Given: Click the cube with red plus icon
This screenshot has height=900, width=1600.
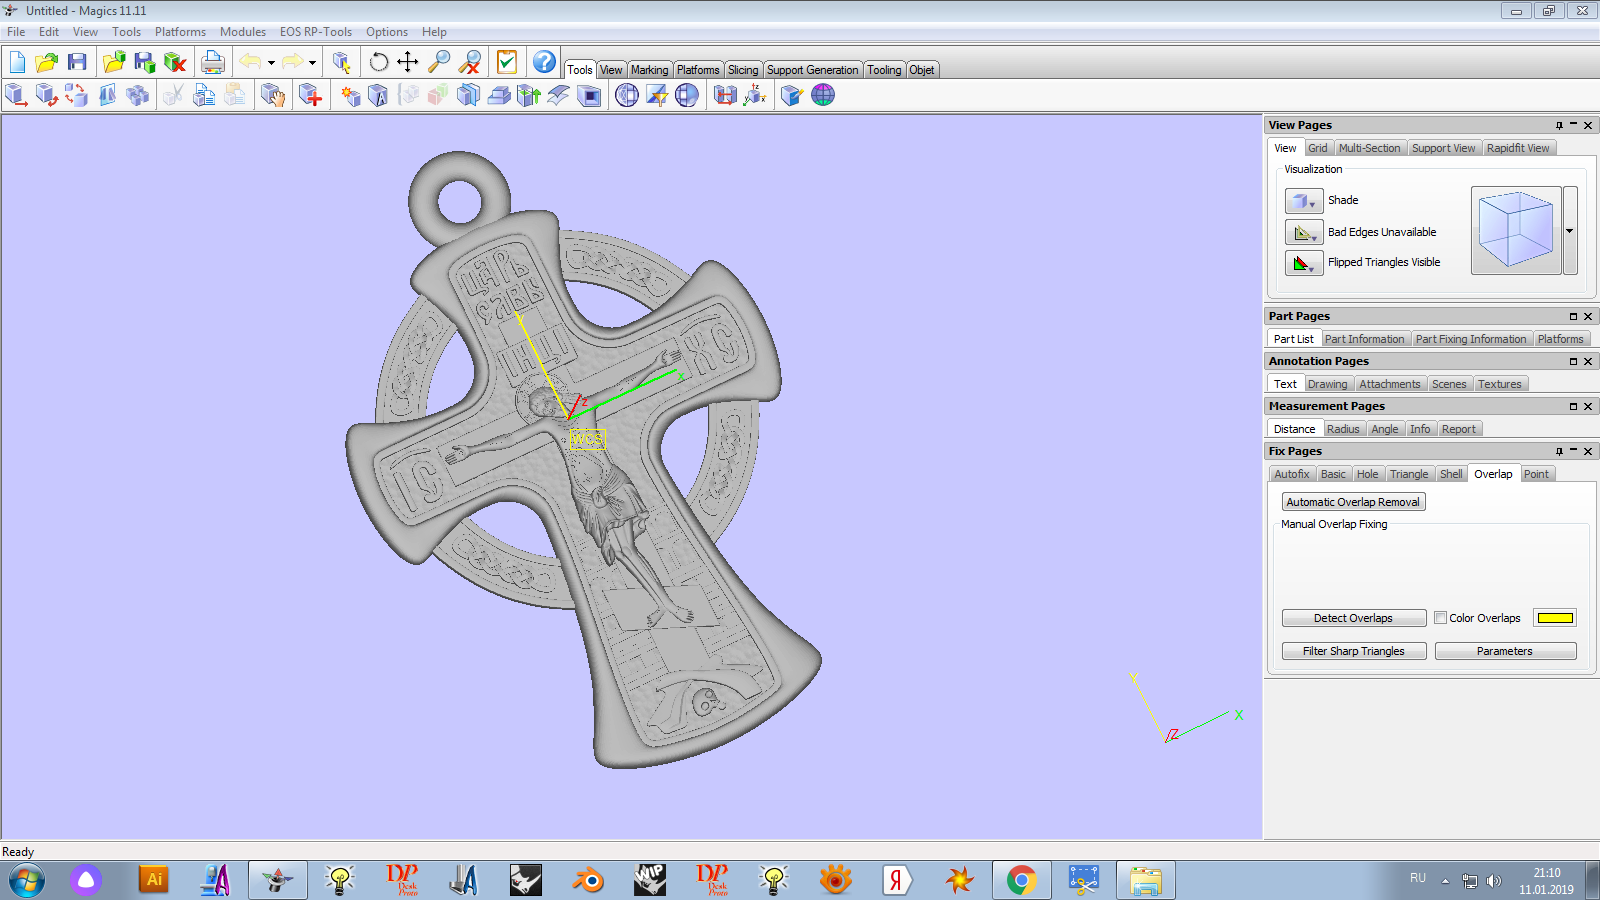Looking at the screenshot, I should pyautogui.click(x=310, y=95).
